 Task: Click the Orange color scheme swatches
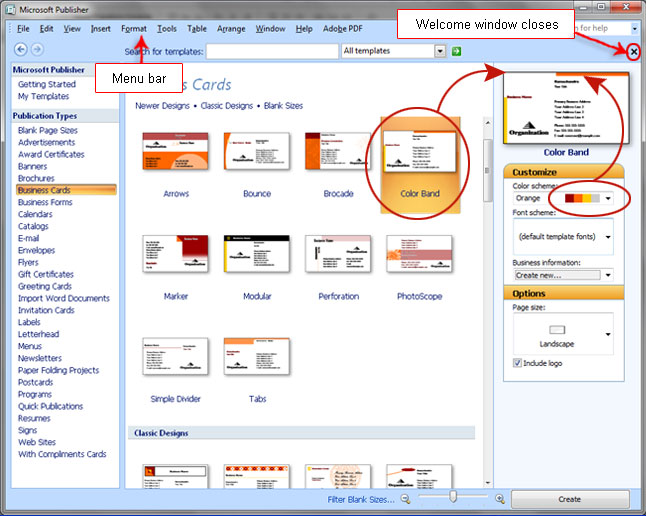pyautogui.click(x=582, y=198)
